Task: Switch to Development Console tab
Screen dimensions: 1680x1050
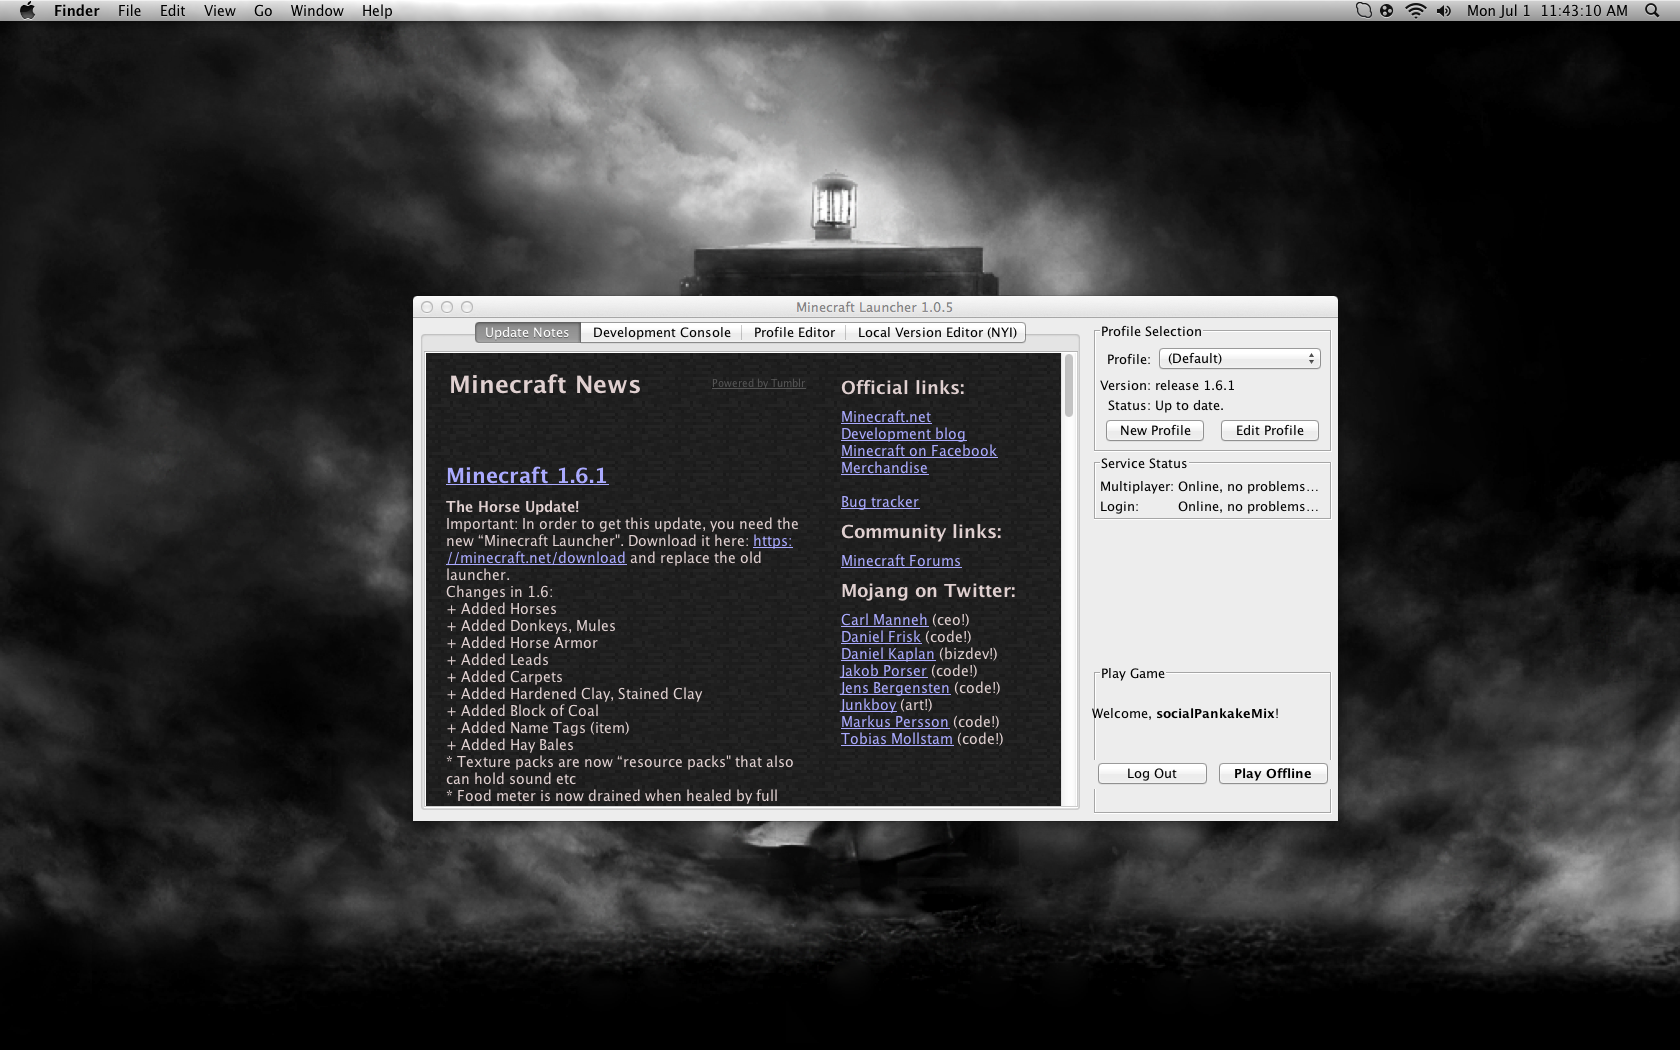Action: coord(661,333)
